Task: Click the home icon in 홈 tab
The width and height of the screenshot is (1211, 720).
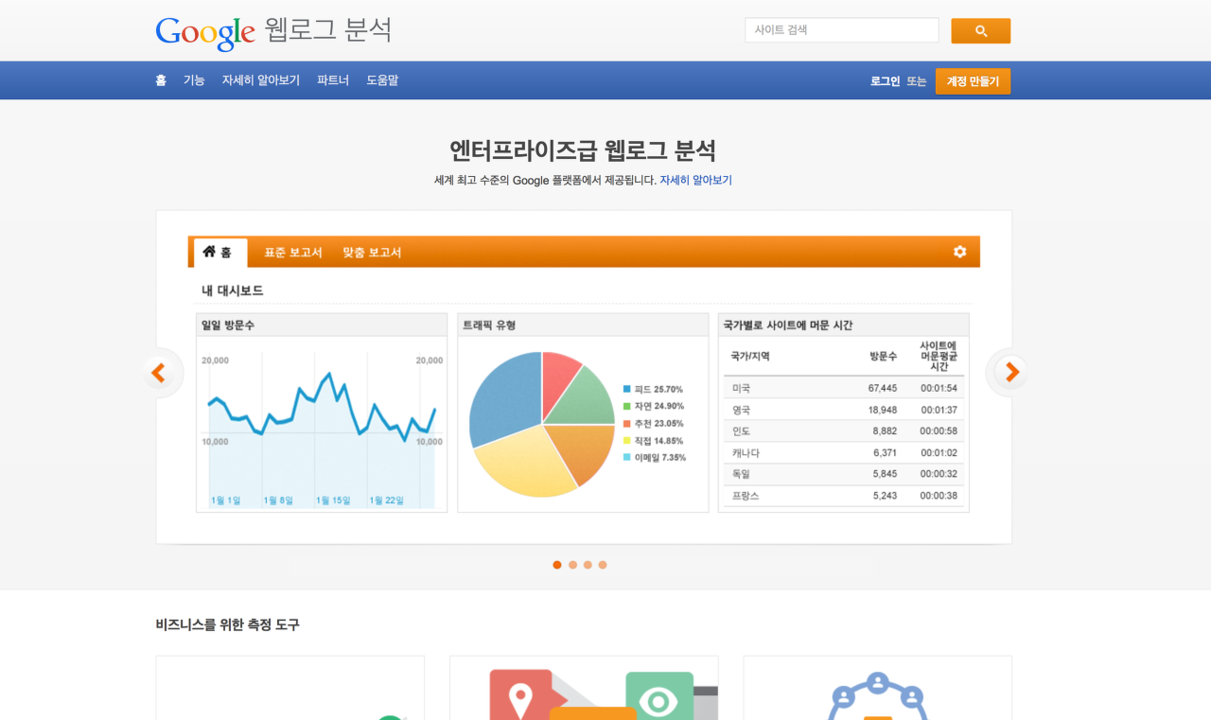Action: coord(209,252)
